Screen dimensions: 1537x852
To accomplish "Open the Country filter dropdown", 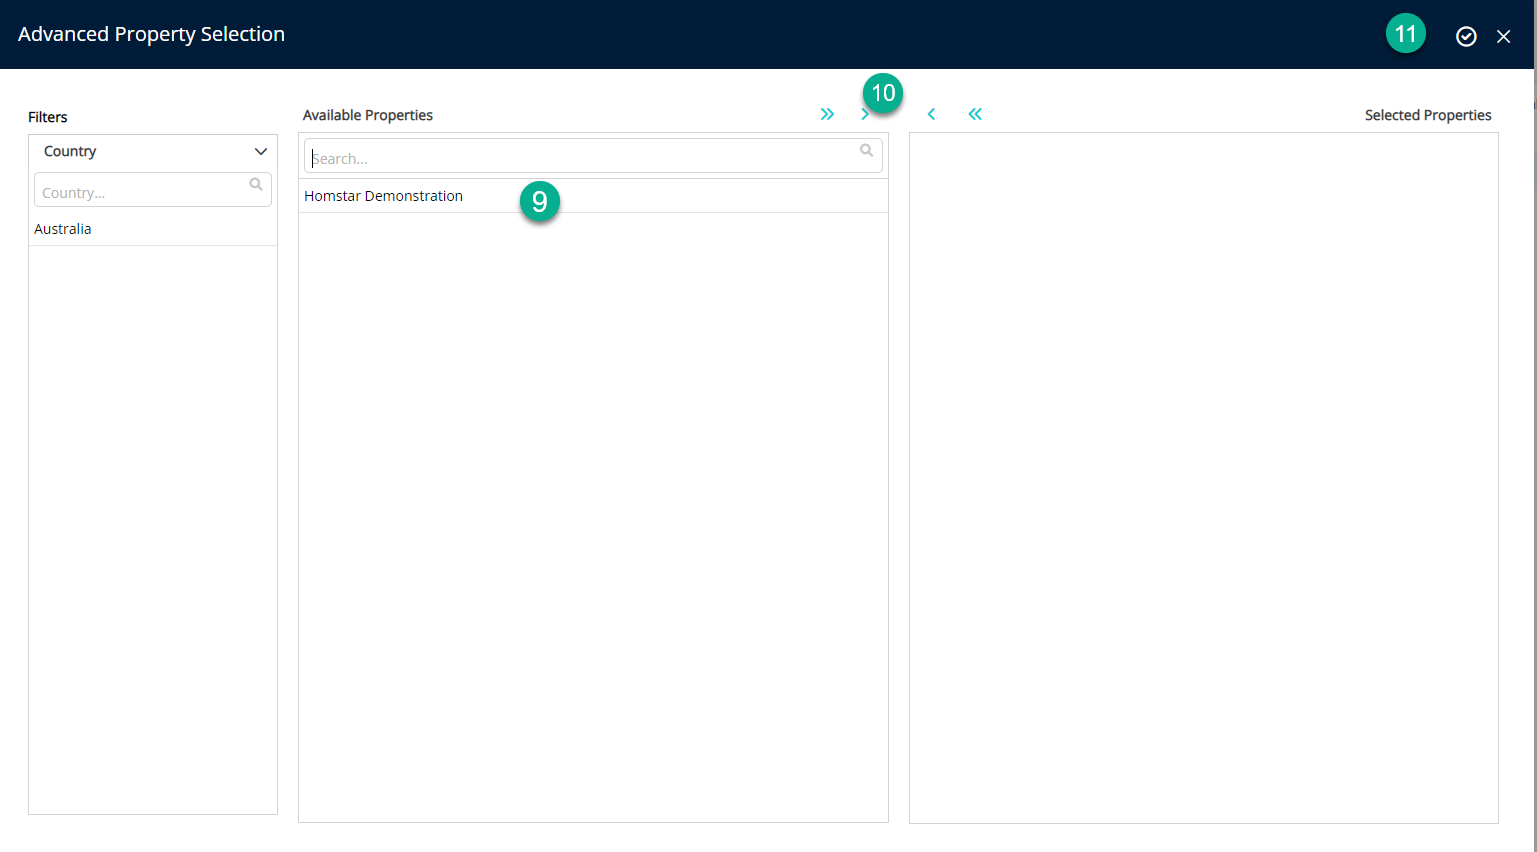I will pos(152,152).
